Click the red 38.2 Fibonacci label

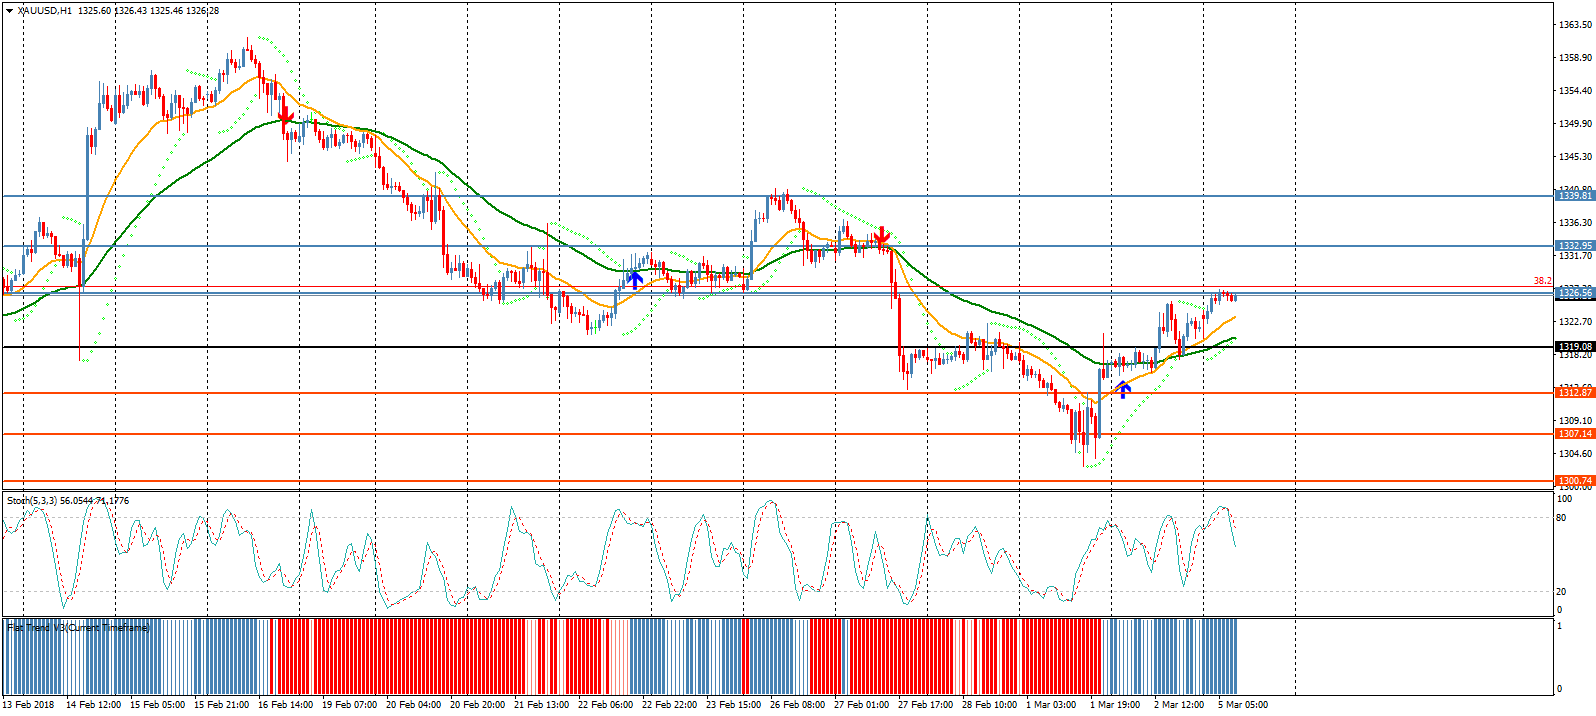1542,281
